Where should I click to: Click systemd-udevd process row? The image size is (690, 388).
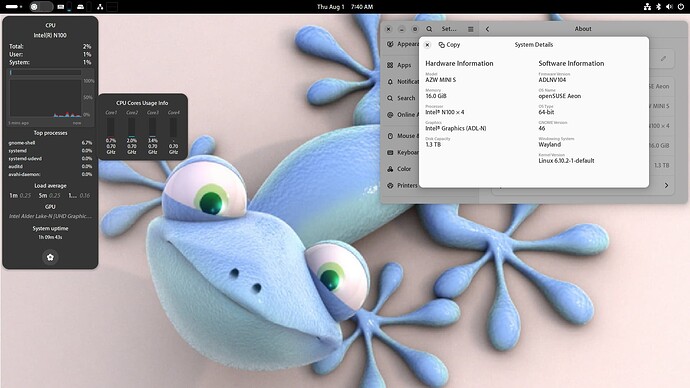tap(50, 158)
